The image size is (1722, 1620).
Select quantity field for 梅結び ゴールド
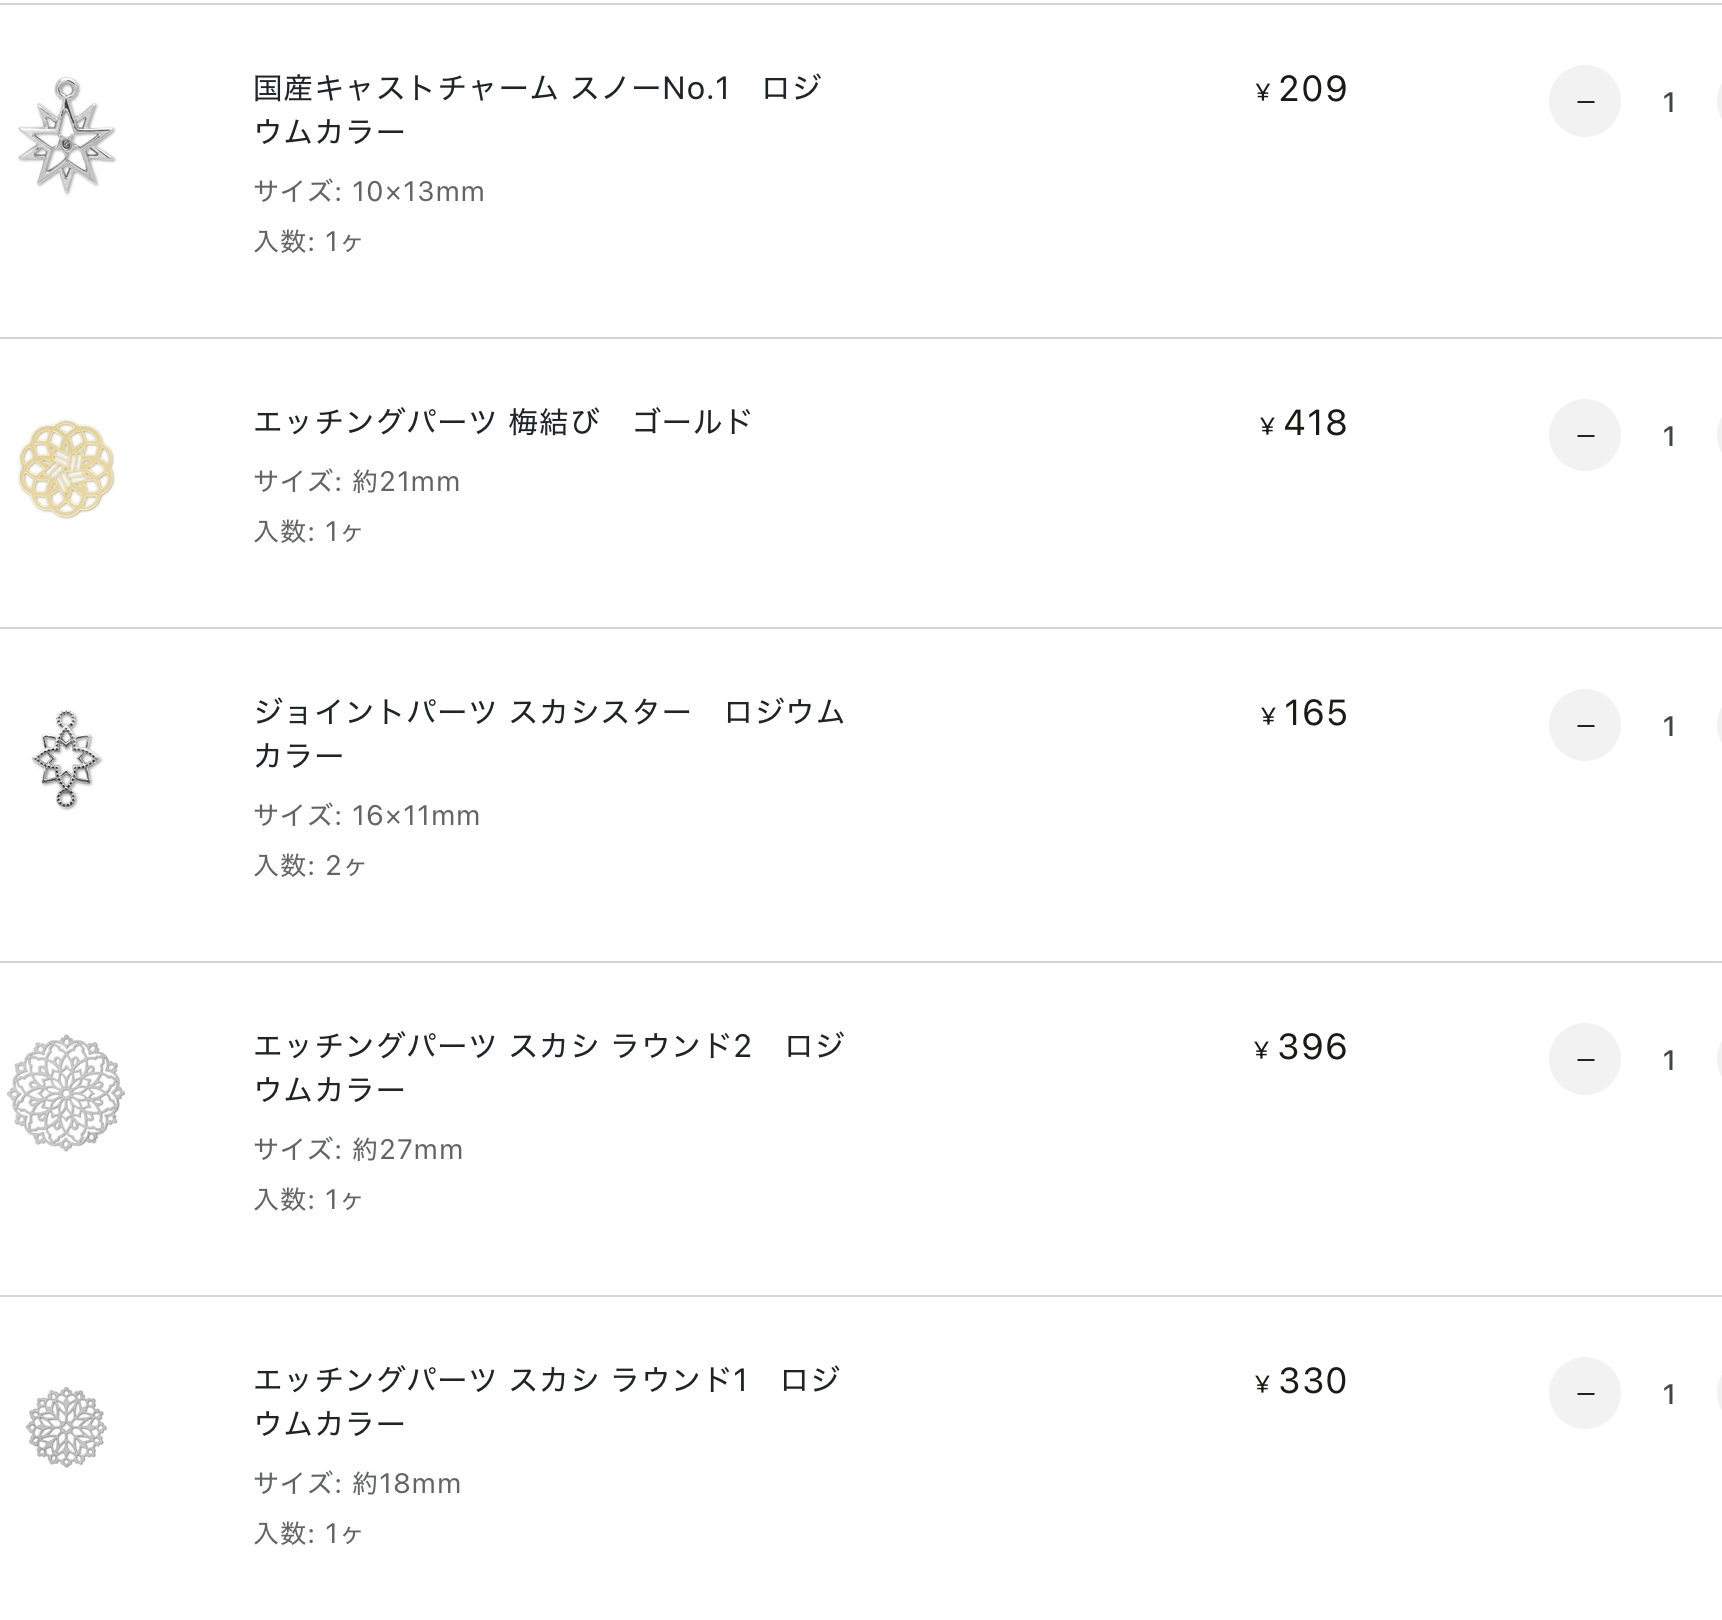click(x=1669, y=436)
